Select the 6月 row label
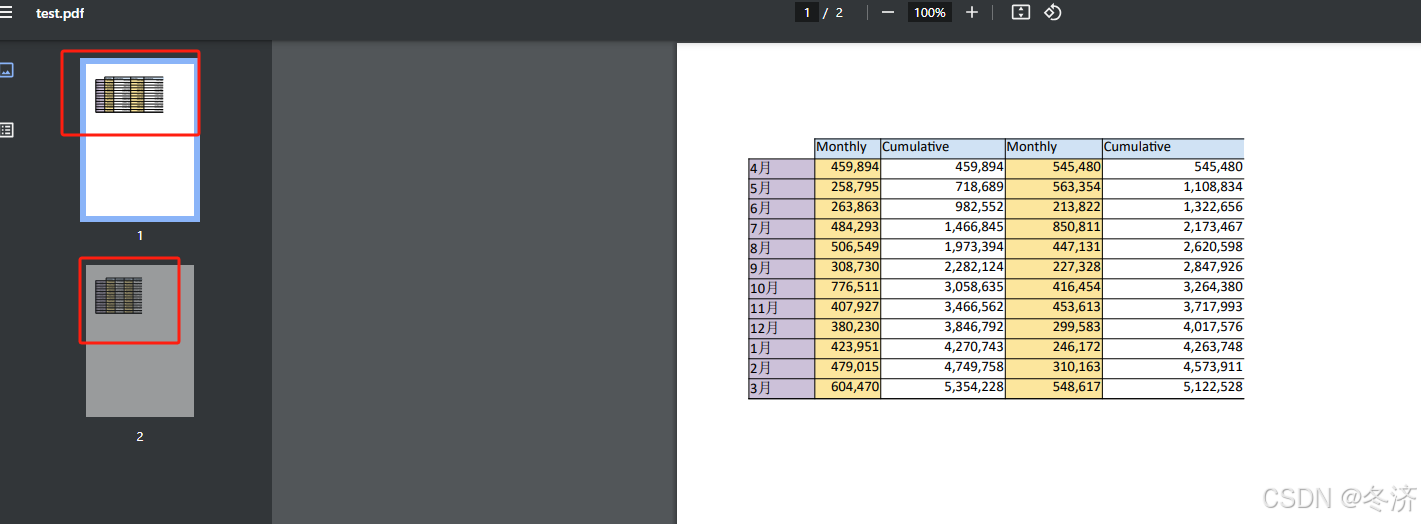Screen dimensions: 1421x524 coord(760,208)
